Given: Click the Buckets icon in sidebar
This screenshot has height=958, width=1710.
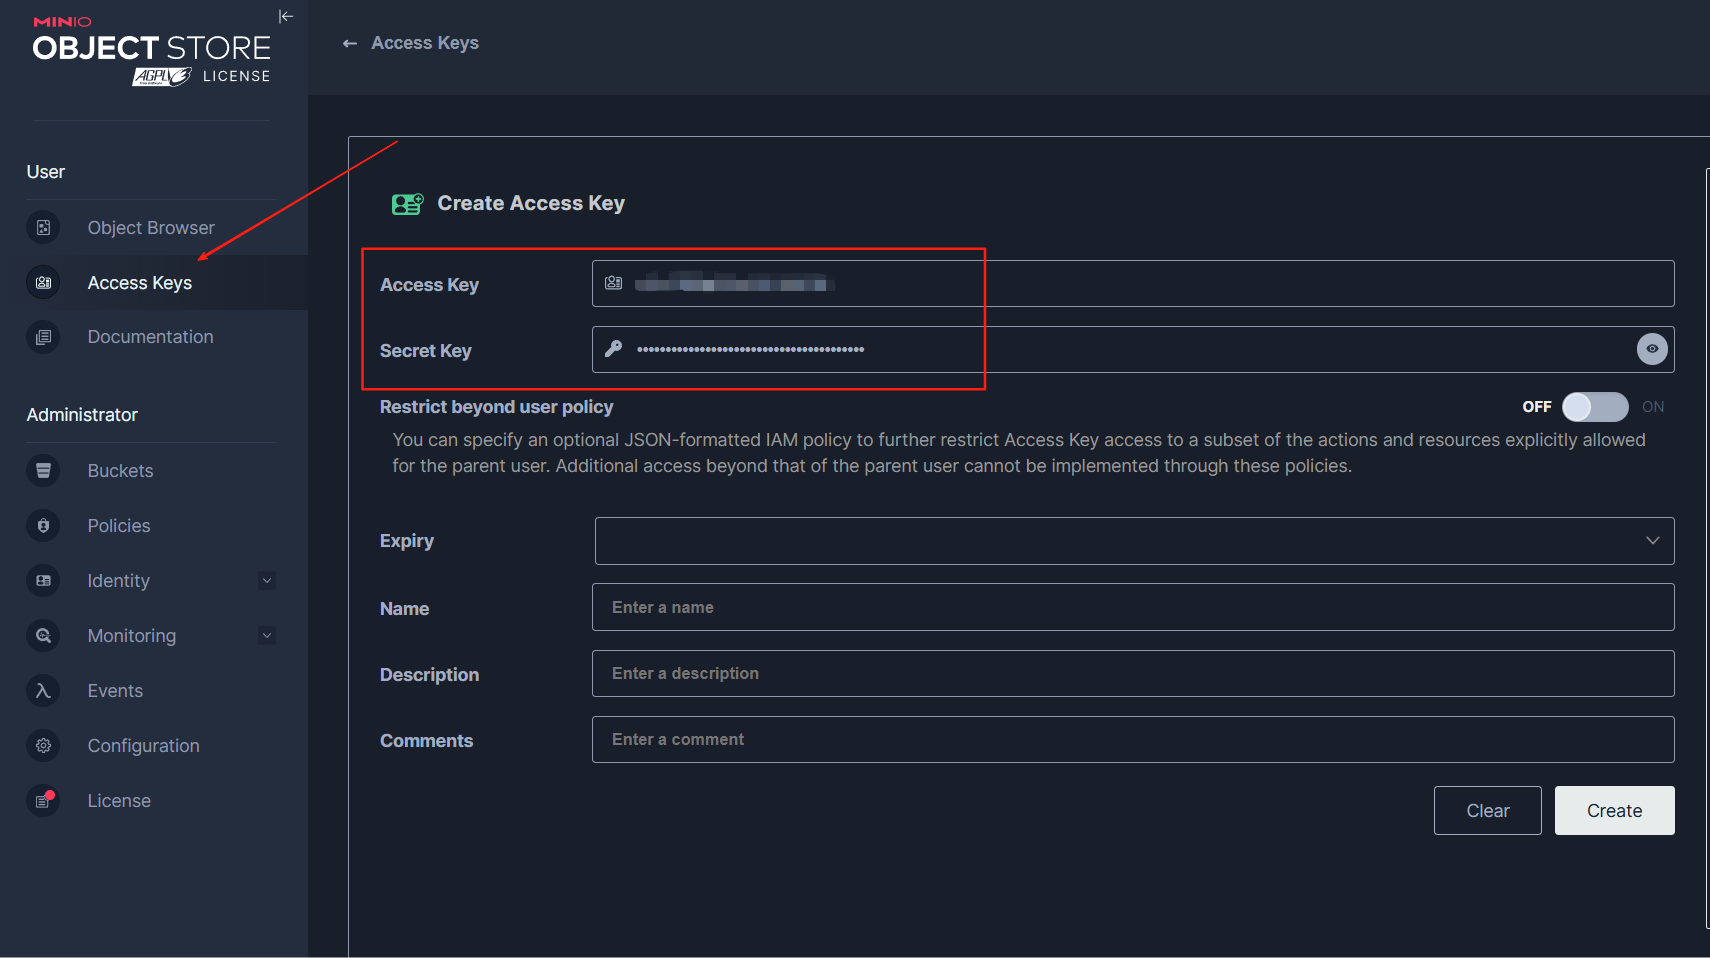Looking at the screenshot, I should (43, 471).
